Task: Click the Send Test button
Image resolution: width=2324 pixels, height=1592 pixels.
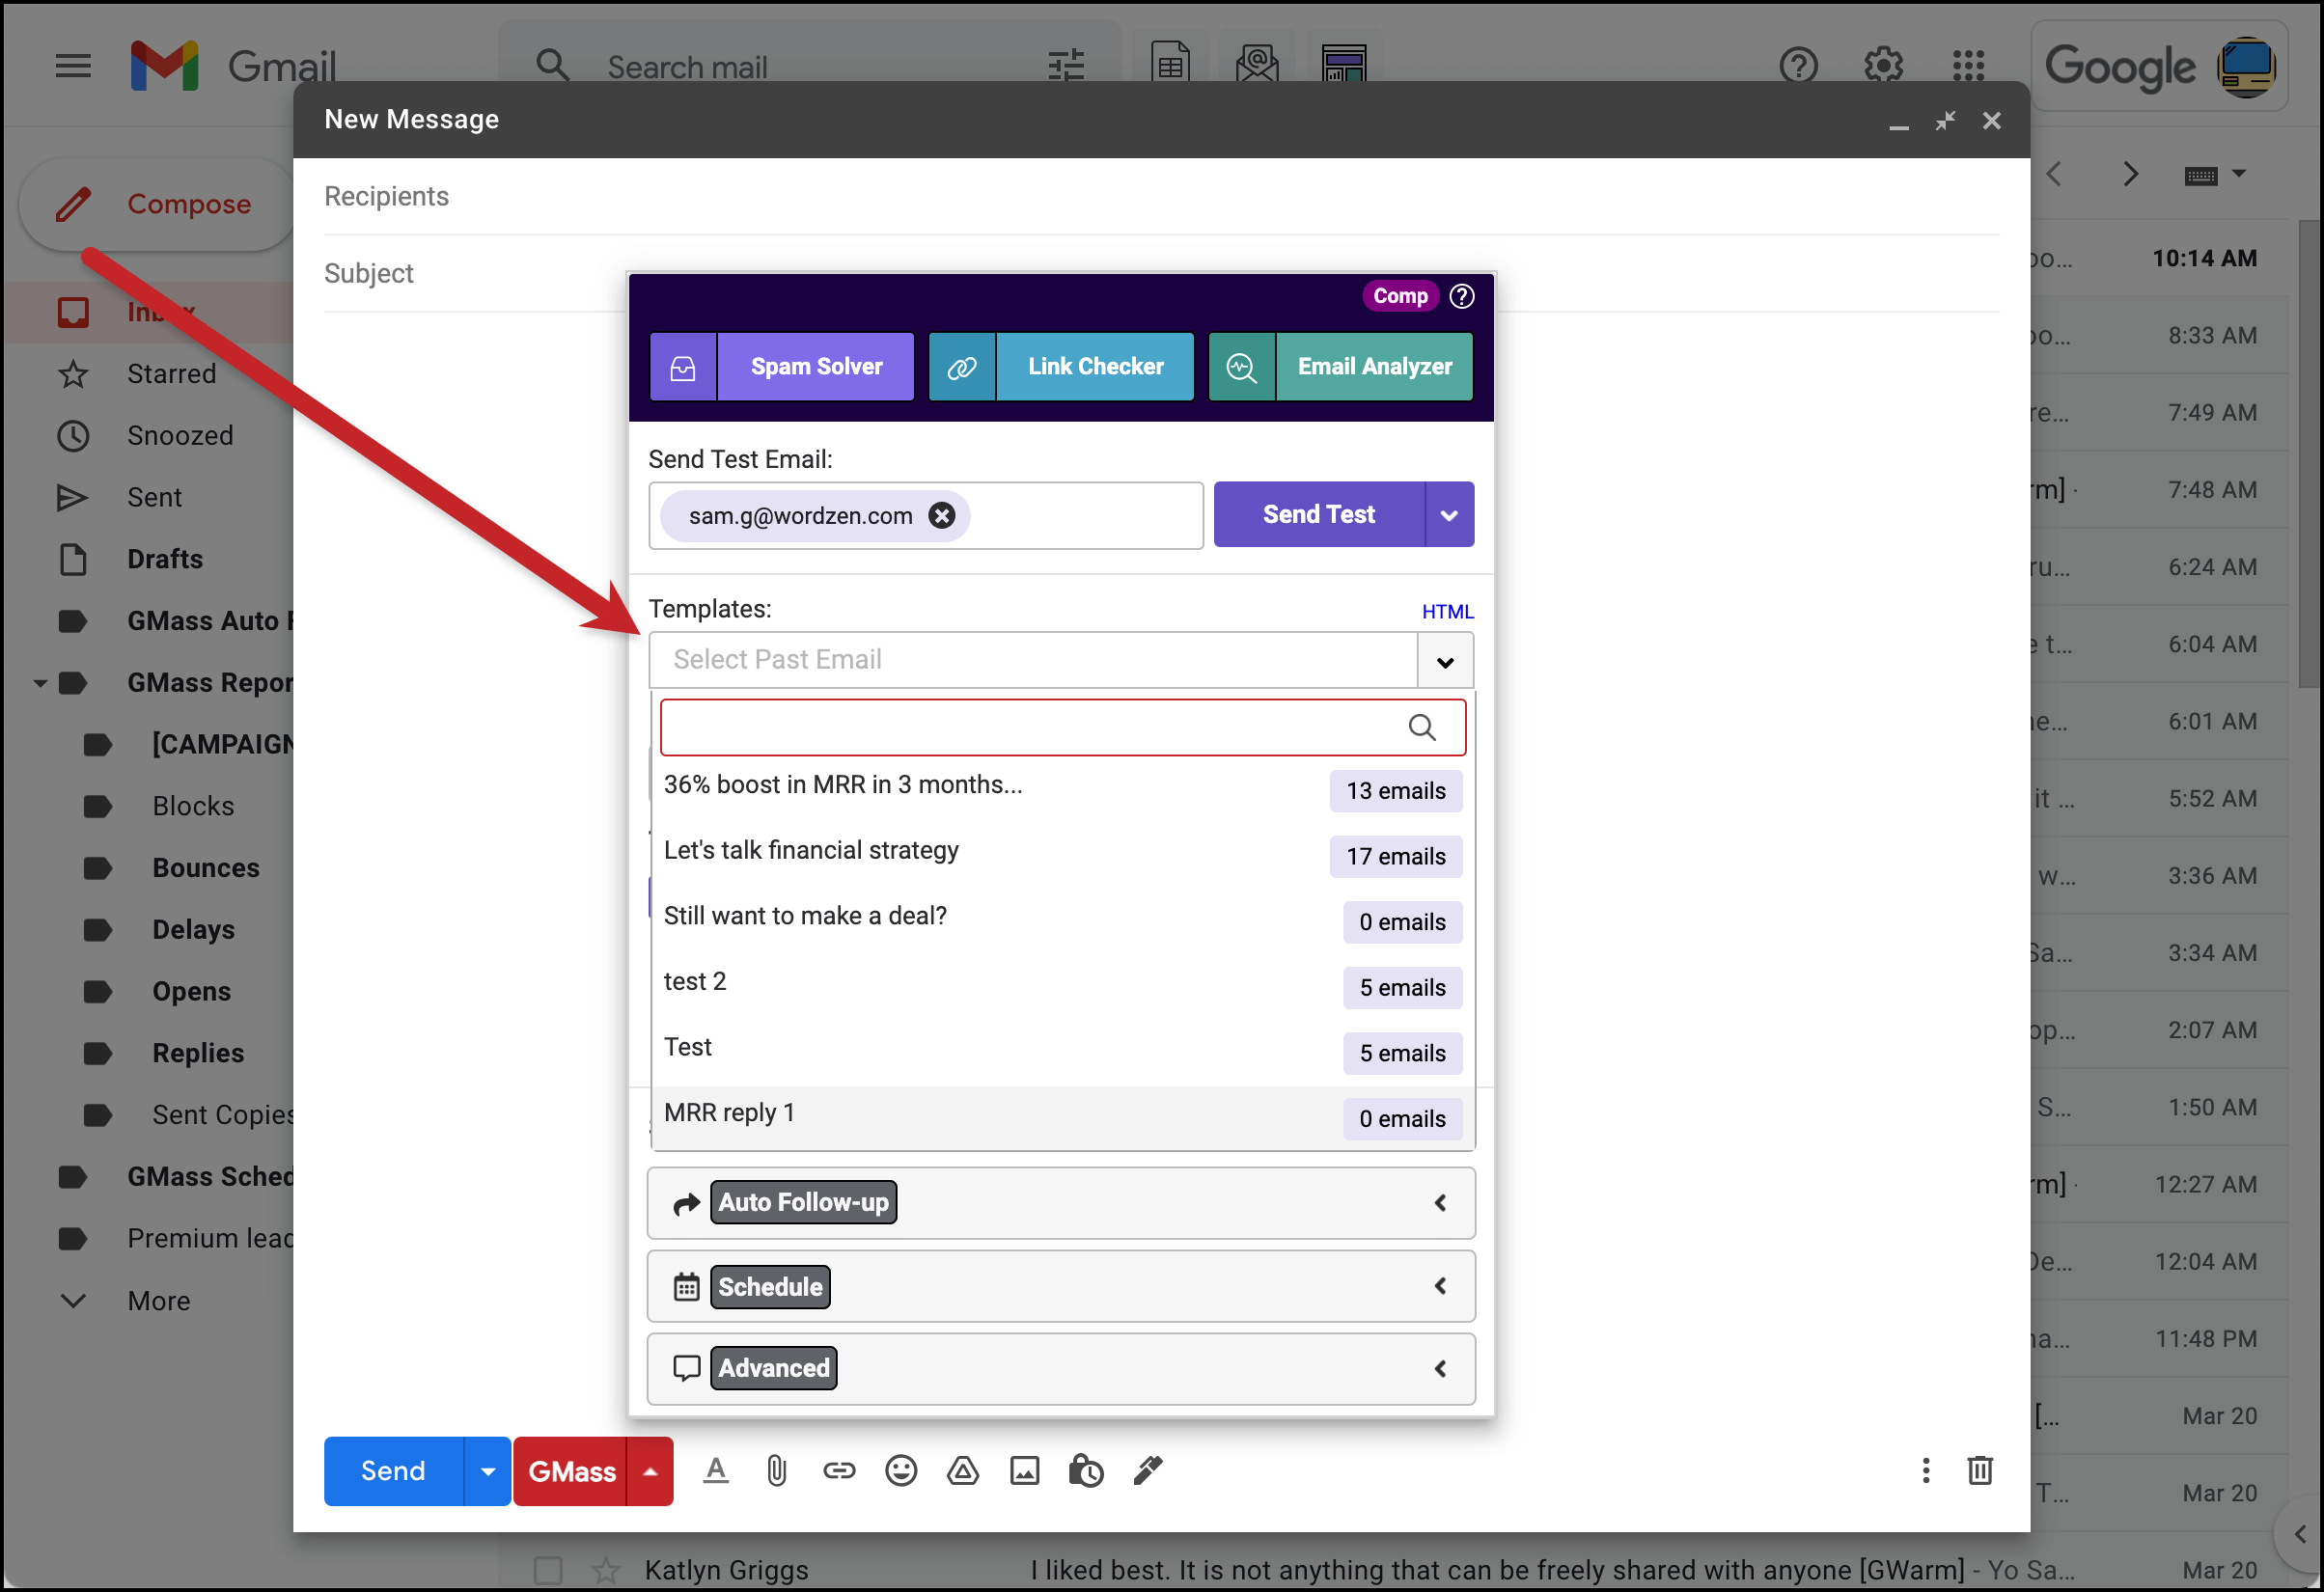Action: pyautogui.click(x=1319, y=515)
